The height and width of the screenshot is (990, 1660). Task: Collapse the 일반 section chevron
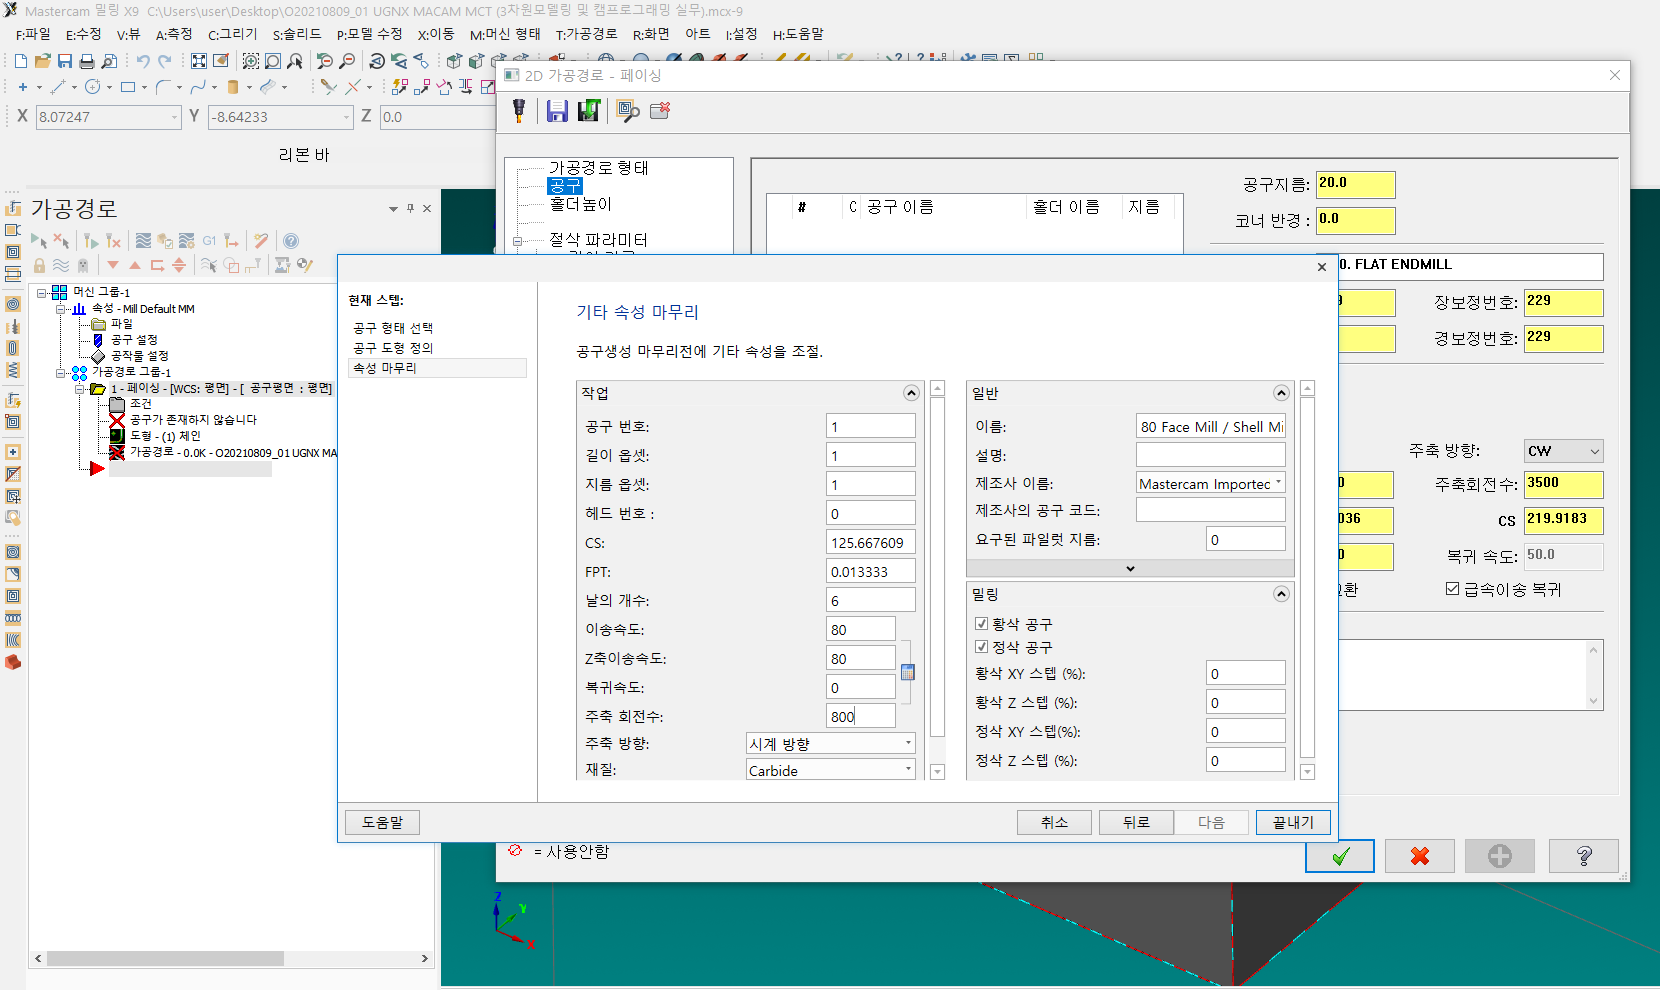coord(1281,393)
